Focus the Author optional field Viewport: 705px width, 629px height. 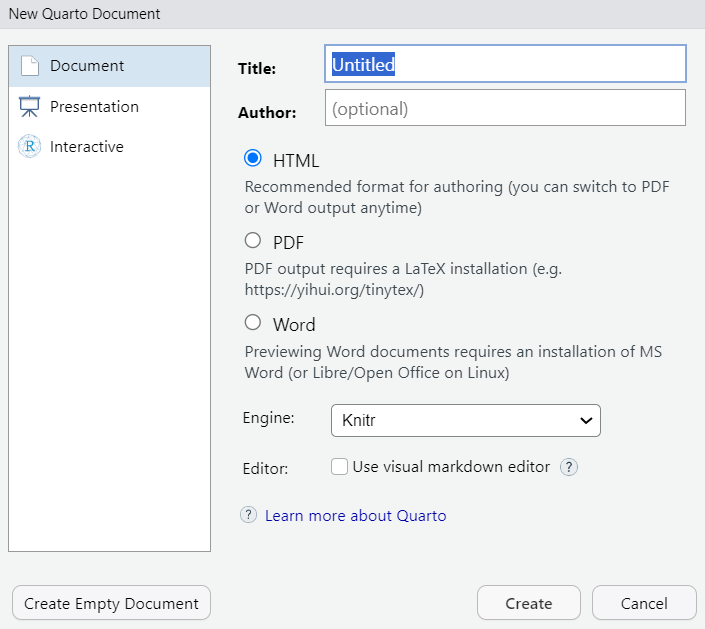coord(505,108)
